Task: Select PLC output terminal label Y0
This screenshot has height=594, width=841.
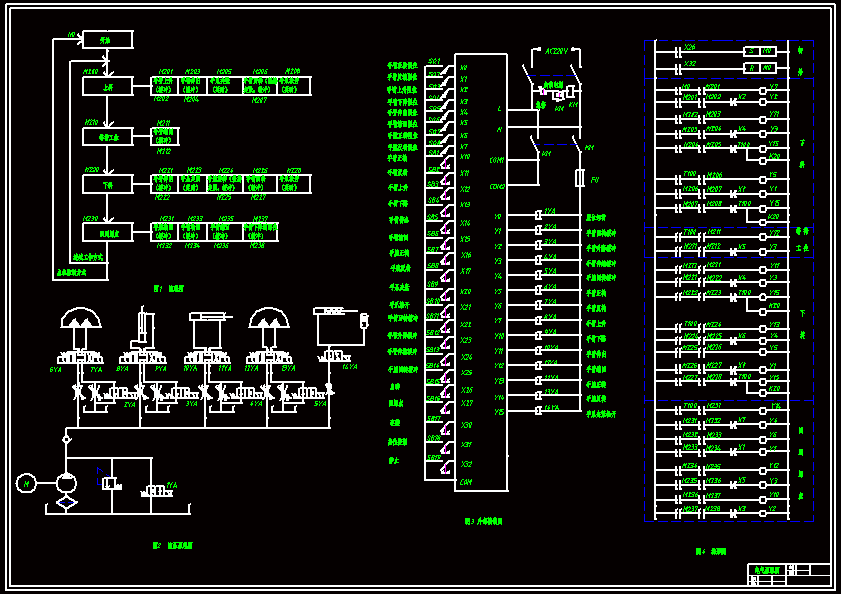Action: pyautogui.click(x=498, y=217)
